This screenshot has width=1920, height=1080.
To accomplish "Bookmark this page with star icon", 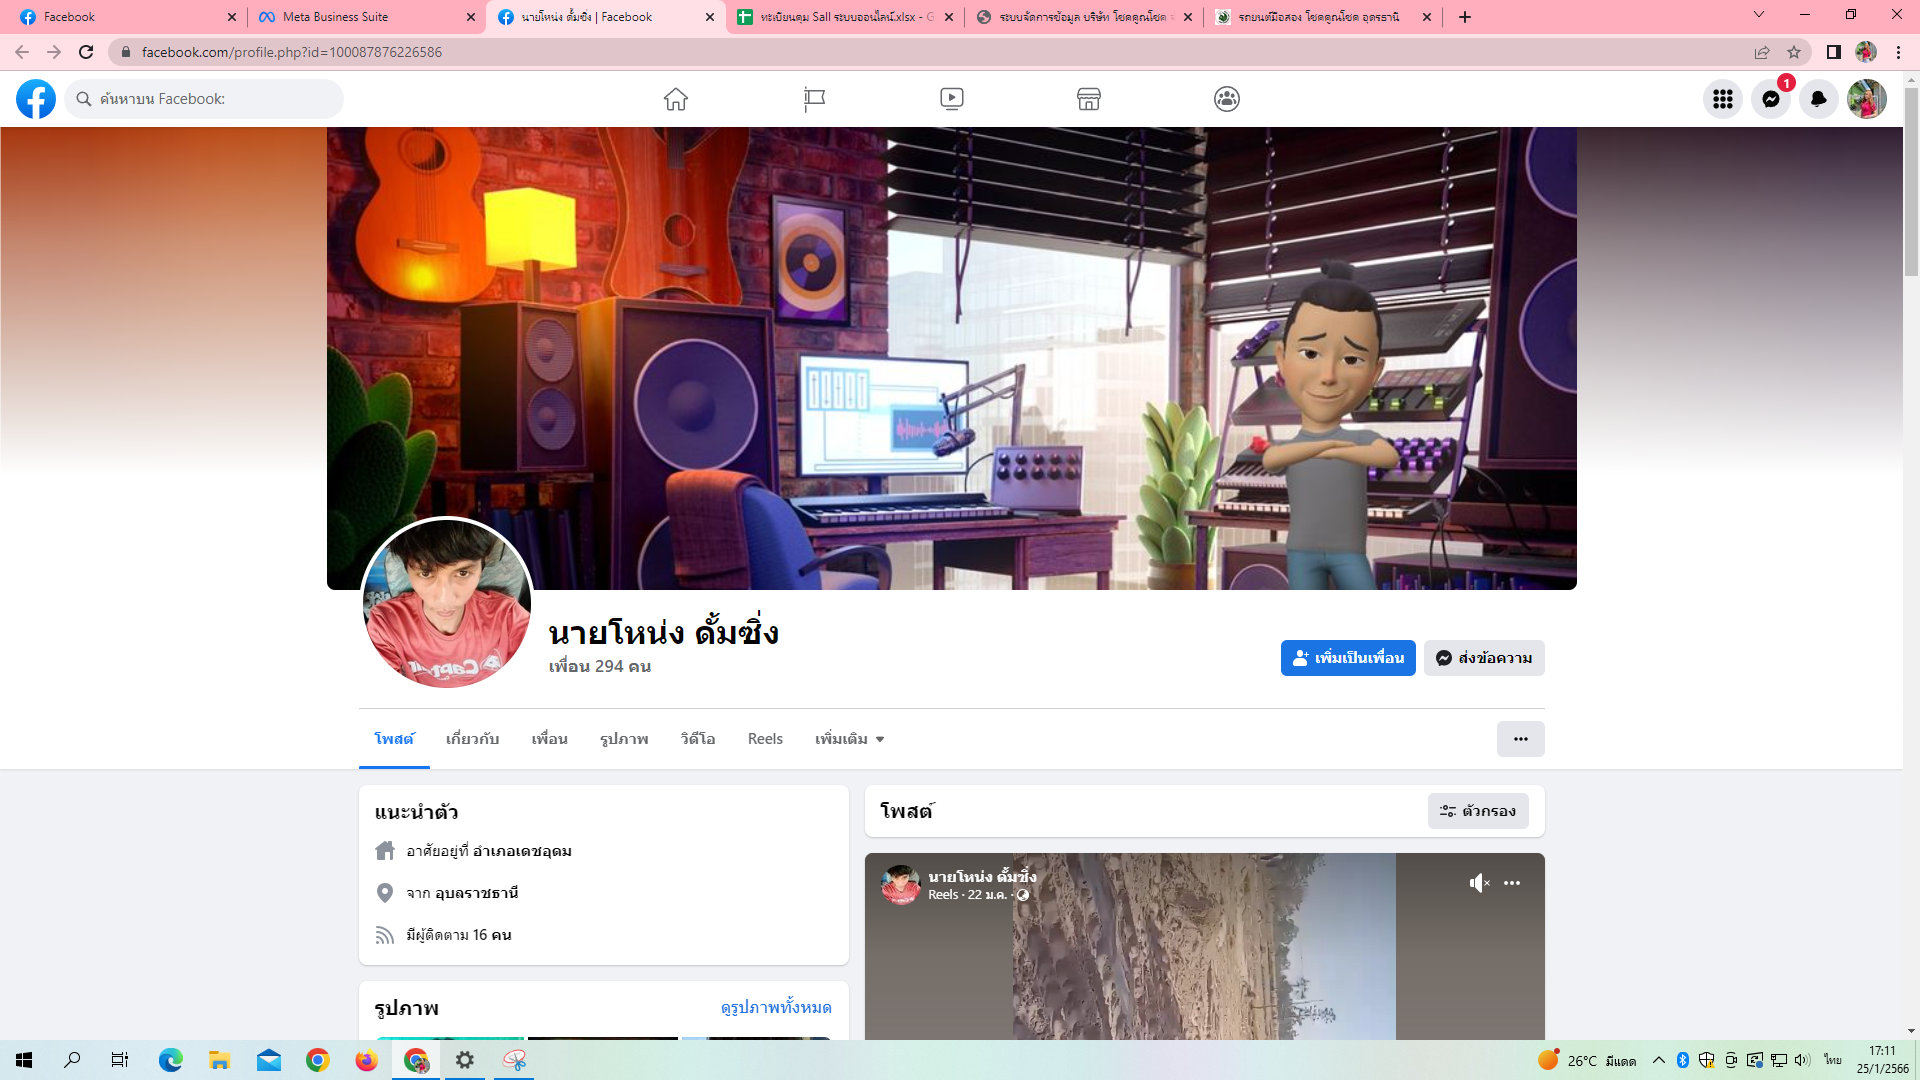I will pos(1794,52).
